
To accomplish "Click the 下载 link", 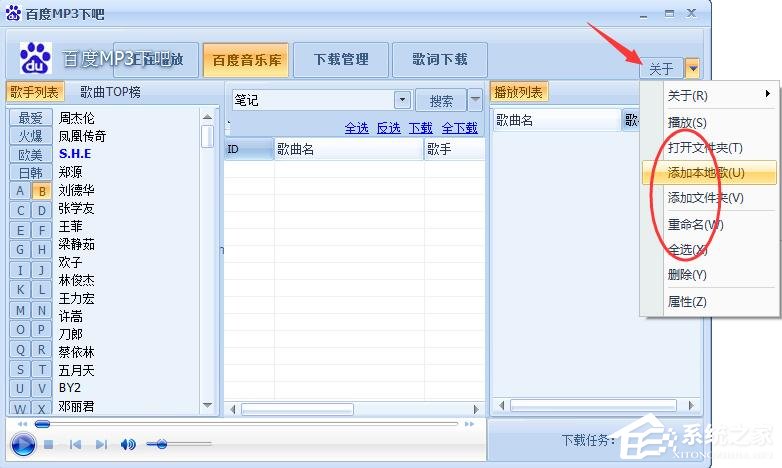I will 420,128.
